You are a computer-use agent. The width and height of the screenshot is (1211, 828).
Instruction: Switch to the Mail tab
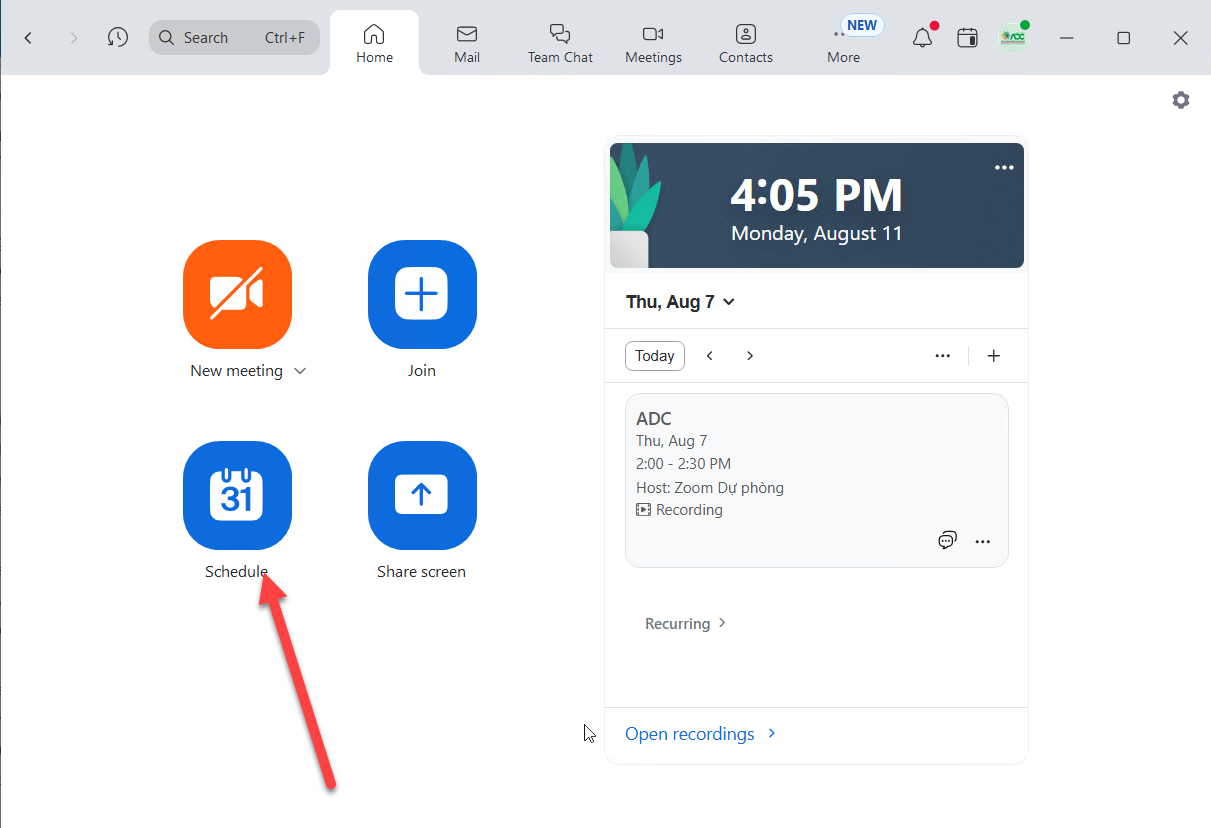click(x=467, y=44)
